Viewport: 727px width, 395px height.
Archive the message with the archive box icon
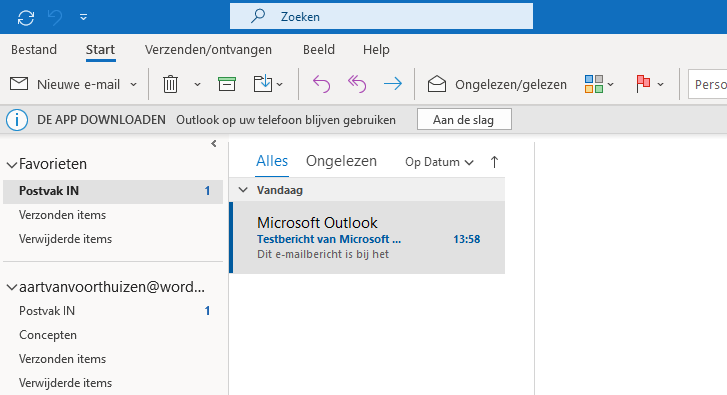click(227, 84)
